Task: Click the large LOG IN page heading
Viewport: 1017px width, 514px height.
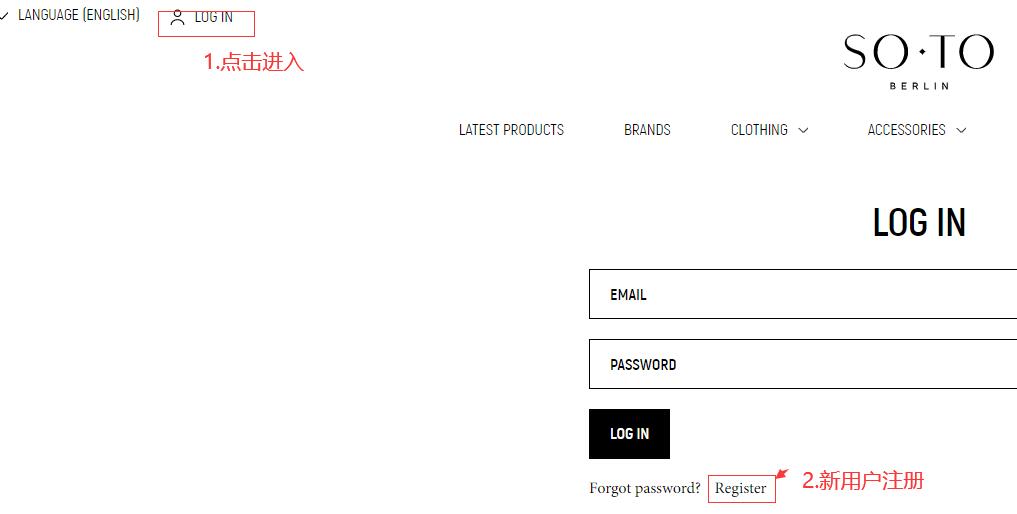Action: point(919,223)
